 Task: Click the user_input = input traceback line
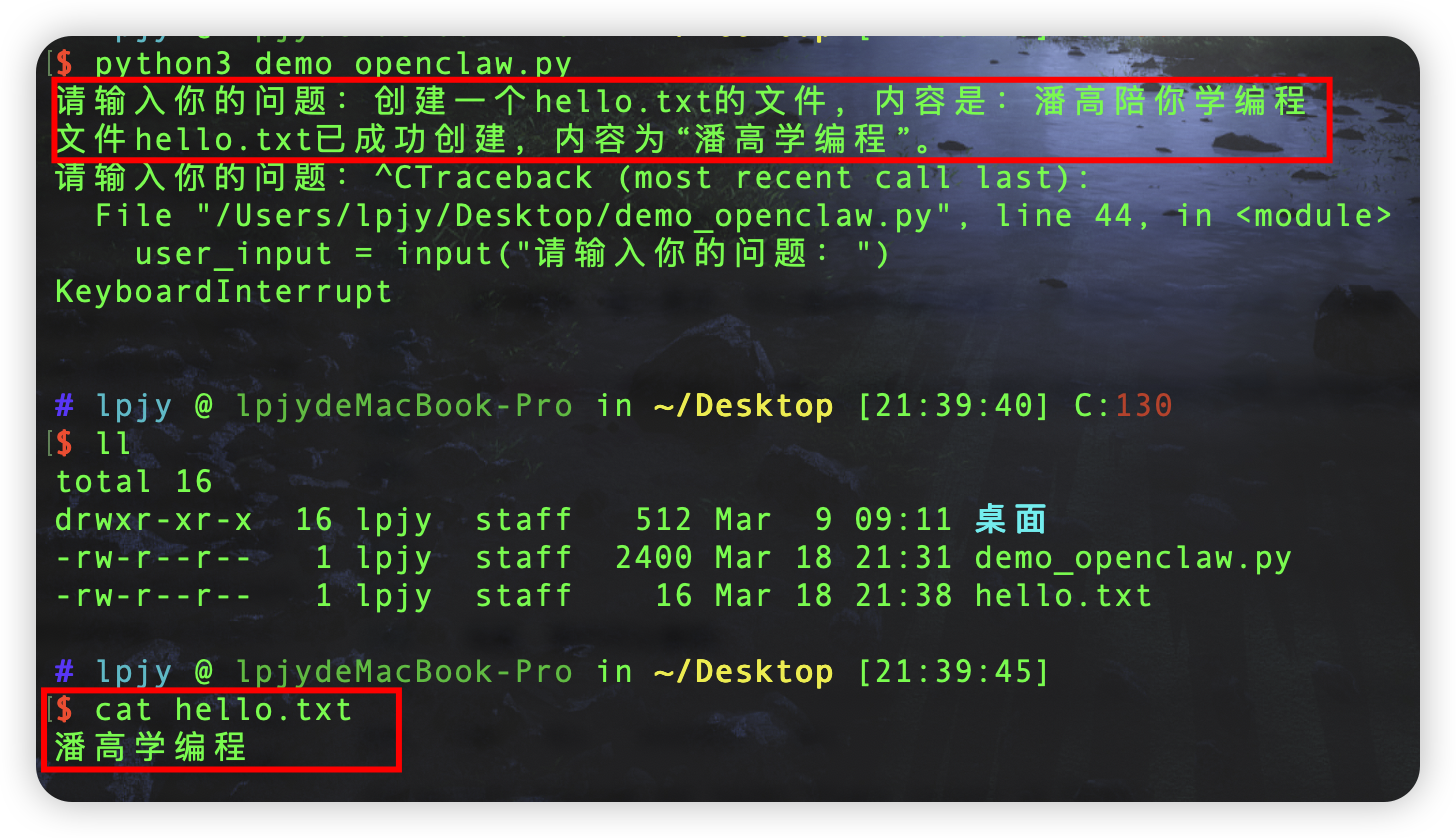(x=512, y=254)
